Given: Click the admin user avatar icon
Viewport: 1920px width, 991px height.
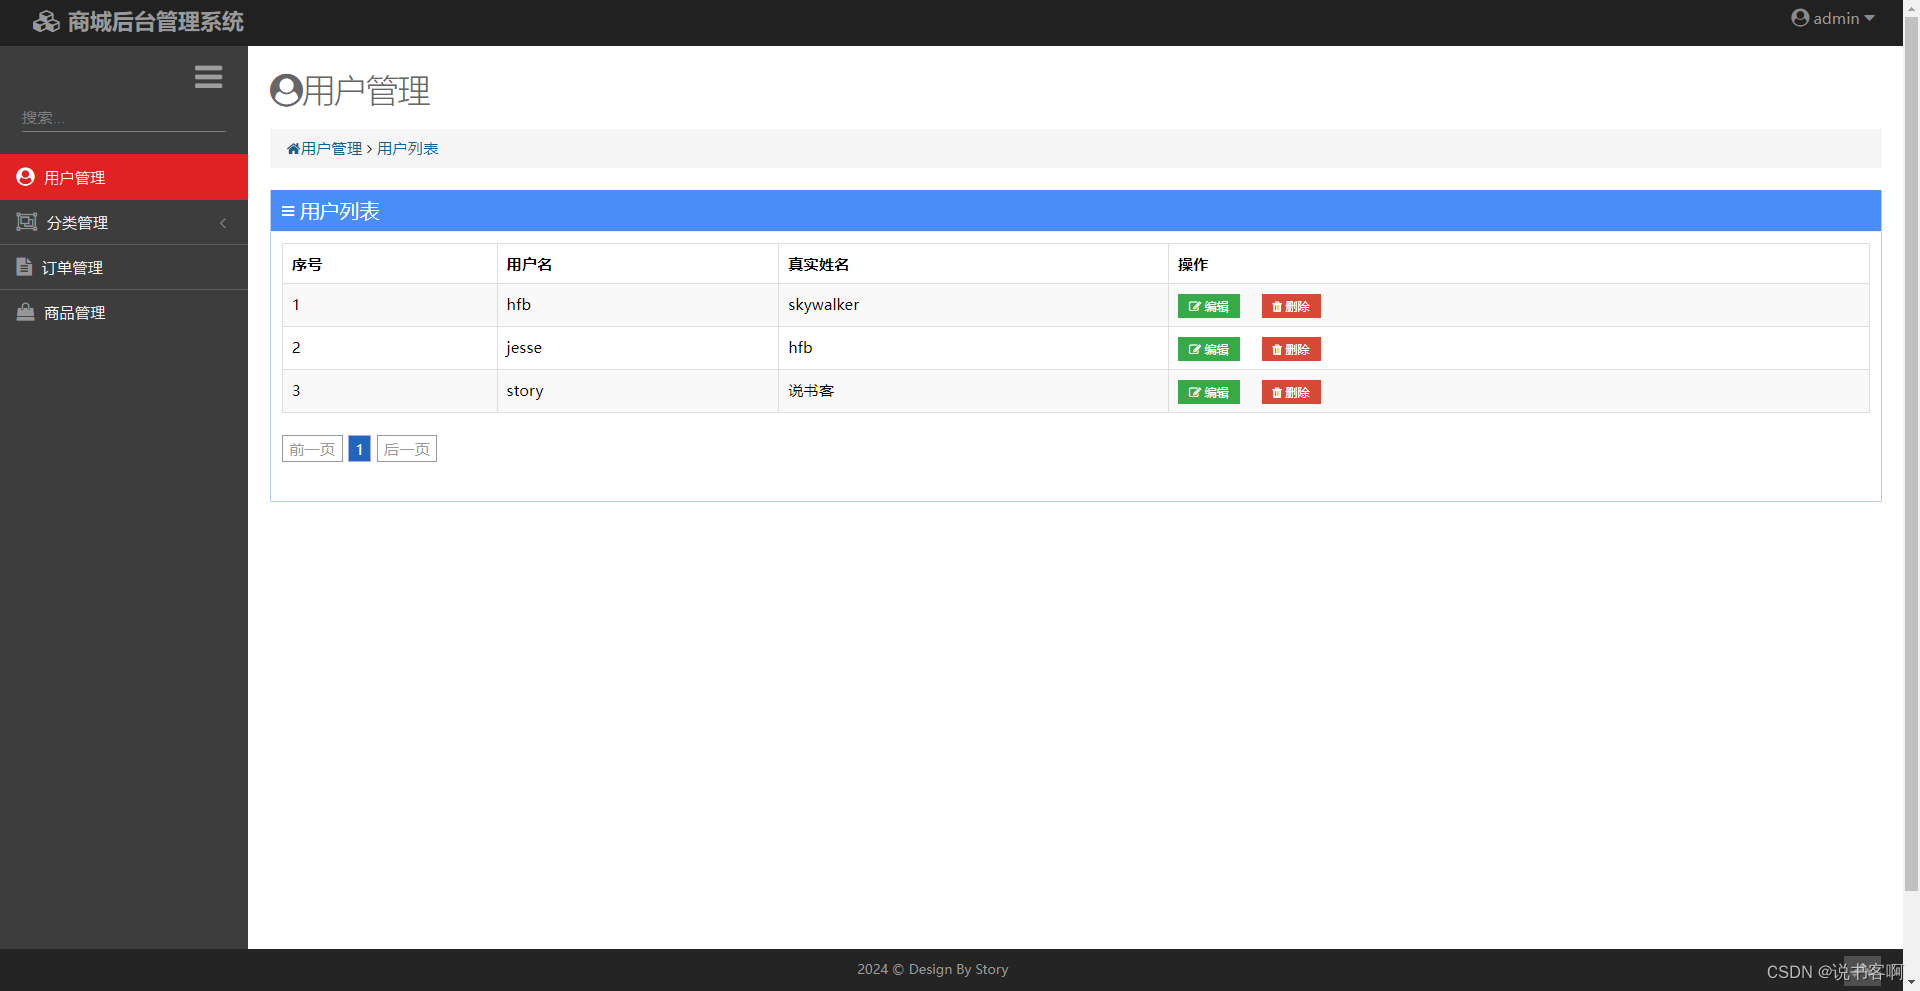Looking at the screenshot, I should (1800, 18).
